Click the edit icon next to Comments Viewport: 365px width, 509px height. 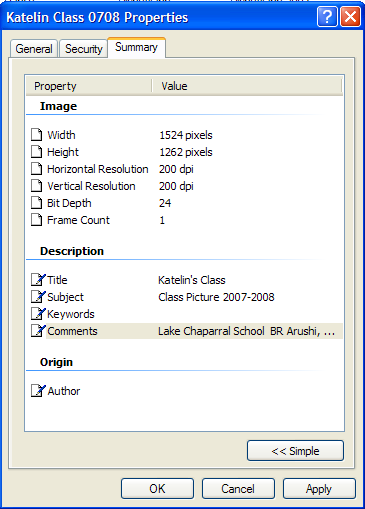(x=38, y=331)
